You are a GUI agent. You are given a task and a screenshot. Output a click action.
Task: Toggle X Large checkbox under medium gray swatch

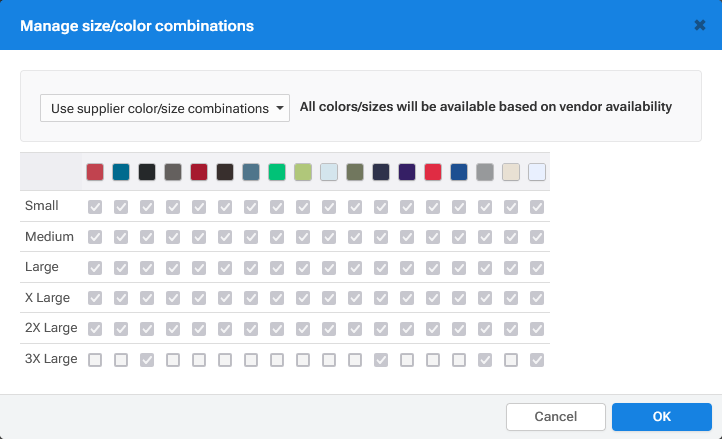(485, 298)
